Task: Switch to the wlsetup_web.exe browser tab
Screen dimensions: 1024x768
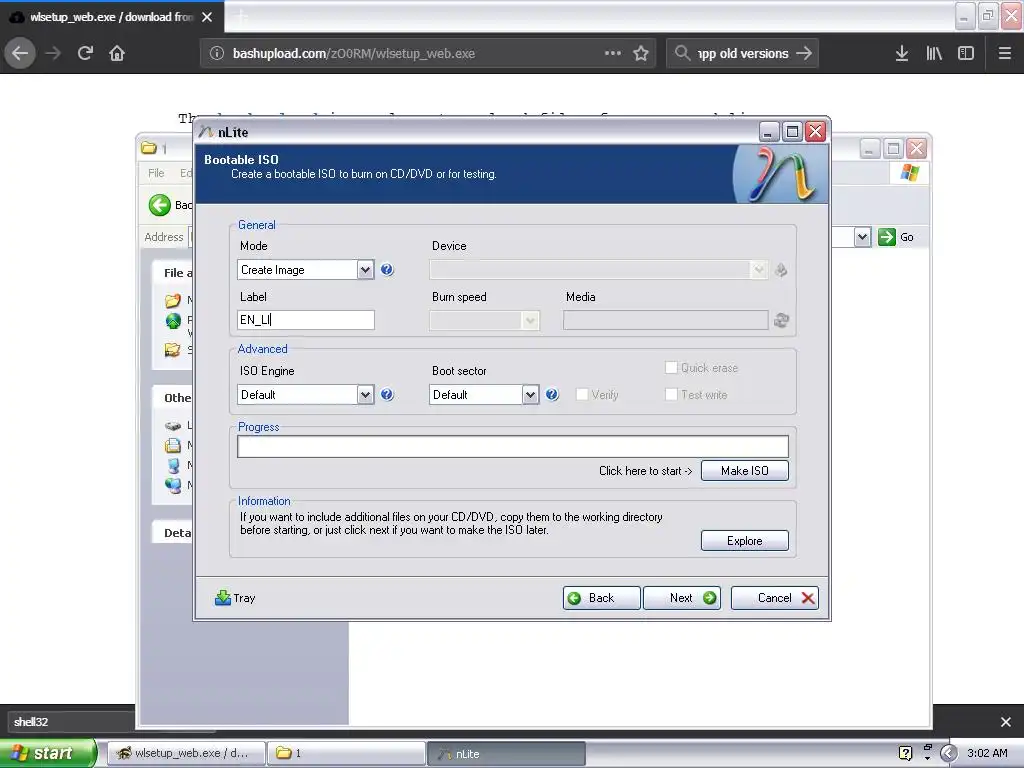Action: click(111, 17)
